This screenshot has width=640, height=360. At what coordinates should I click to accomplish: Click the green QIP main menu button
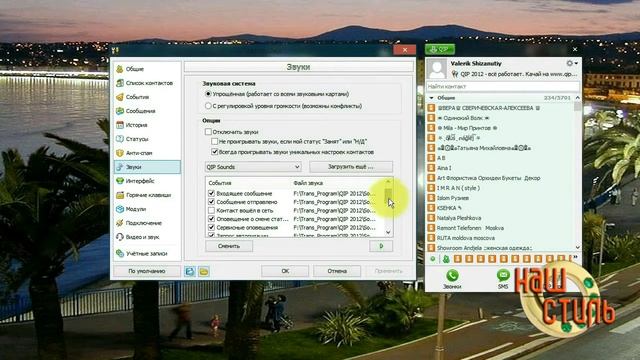tap(440, 49)
